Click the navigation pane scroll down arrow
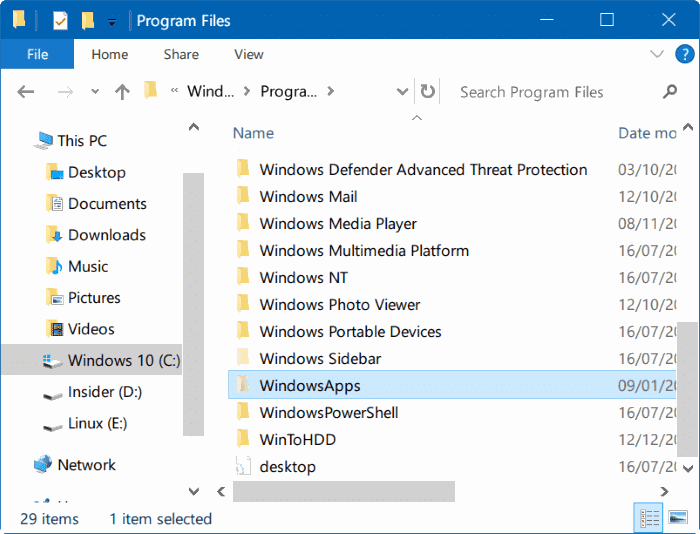Image resolution: width=700 pixels, height=534 pixels. pos(194,492)
